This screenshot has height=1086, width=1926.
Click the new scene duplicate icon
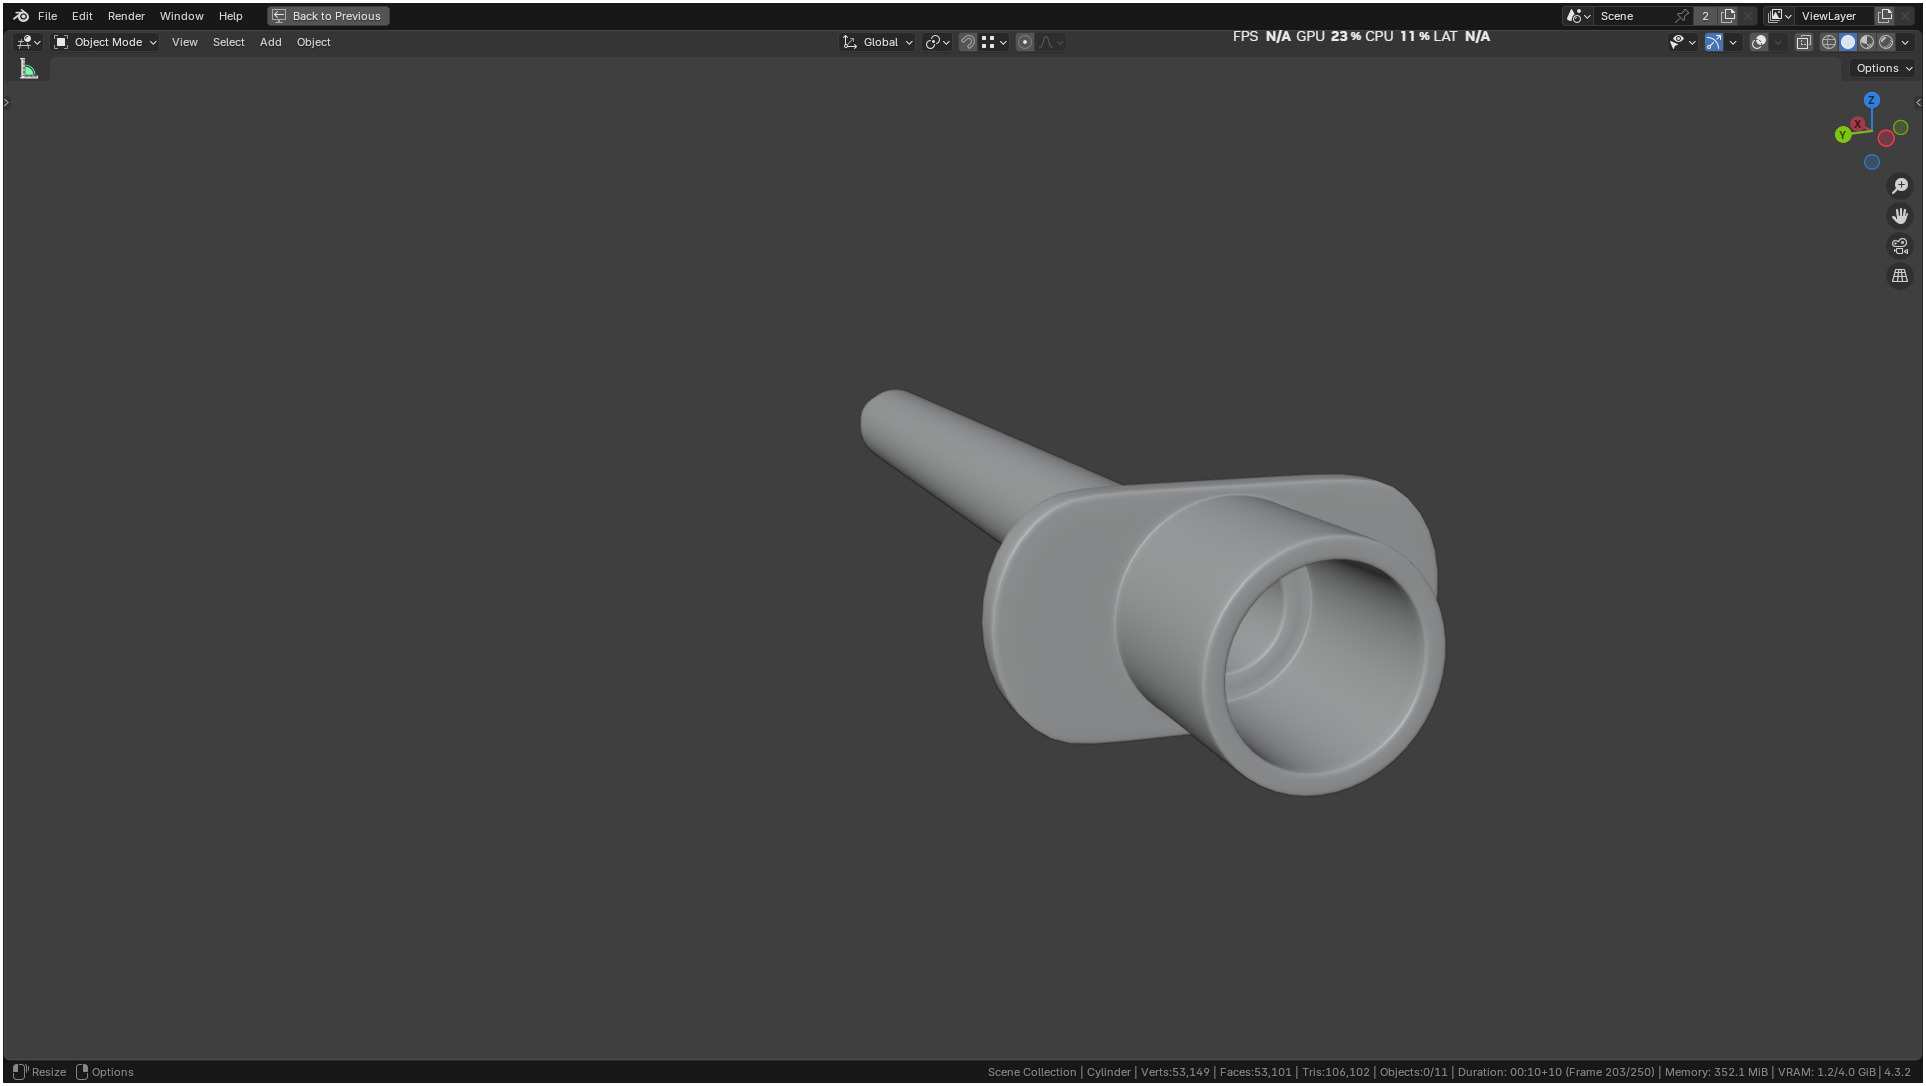(x=1727, y=16)
